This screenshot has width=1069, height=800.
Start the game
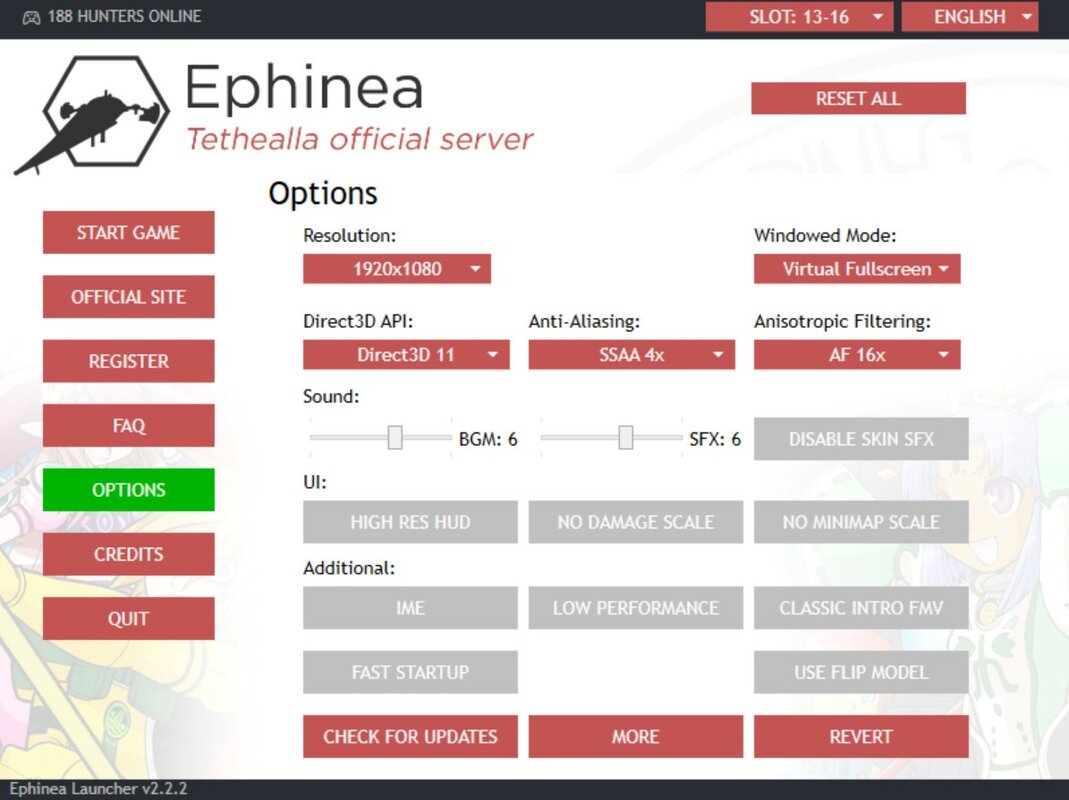click(128, 233)
